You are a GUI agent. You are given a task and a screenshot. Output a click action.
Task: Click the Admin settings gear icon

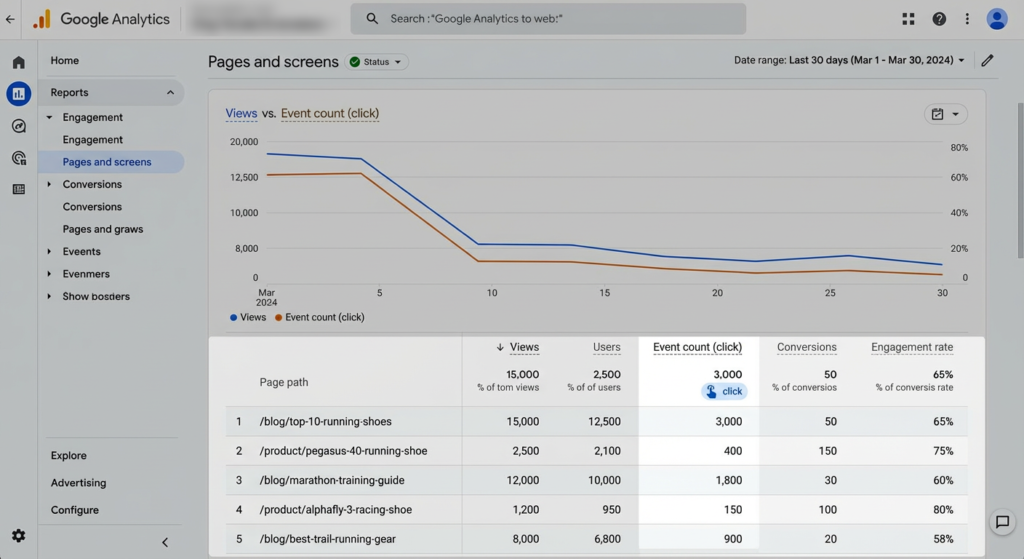(x=18, y=536)
